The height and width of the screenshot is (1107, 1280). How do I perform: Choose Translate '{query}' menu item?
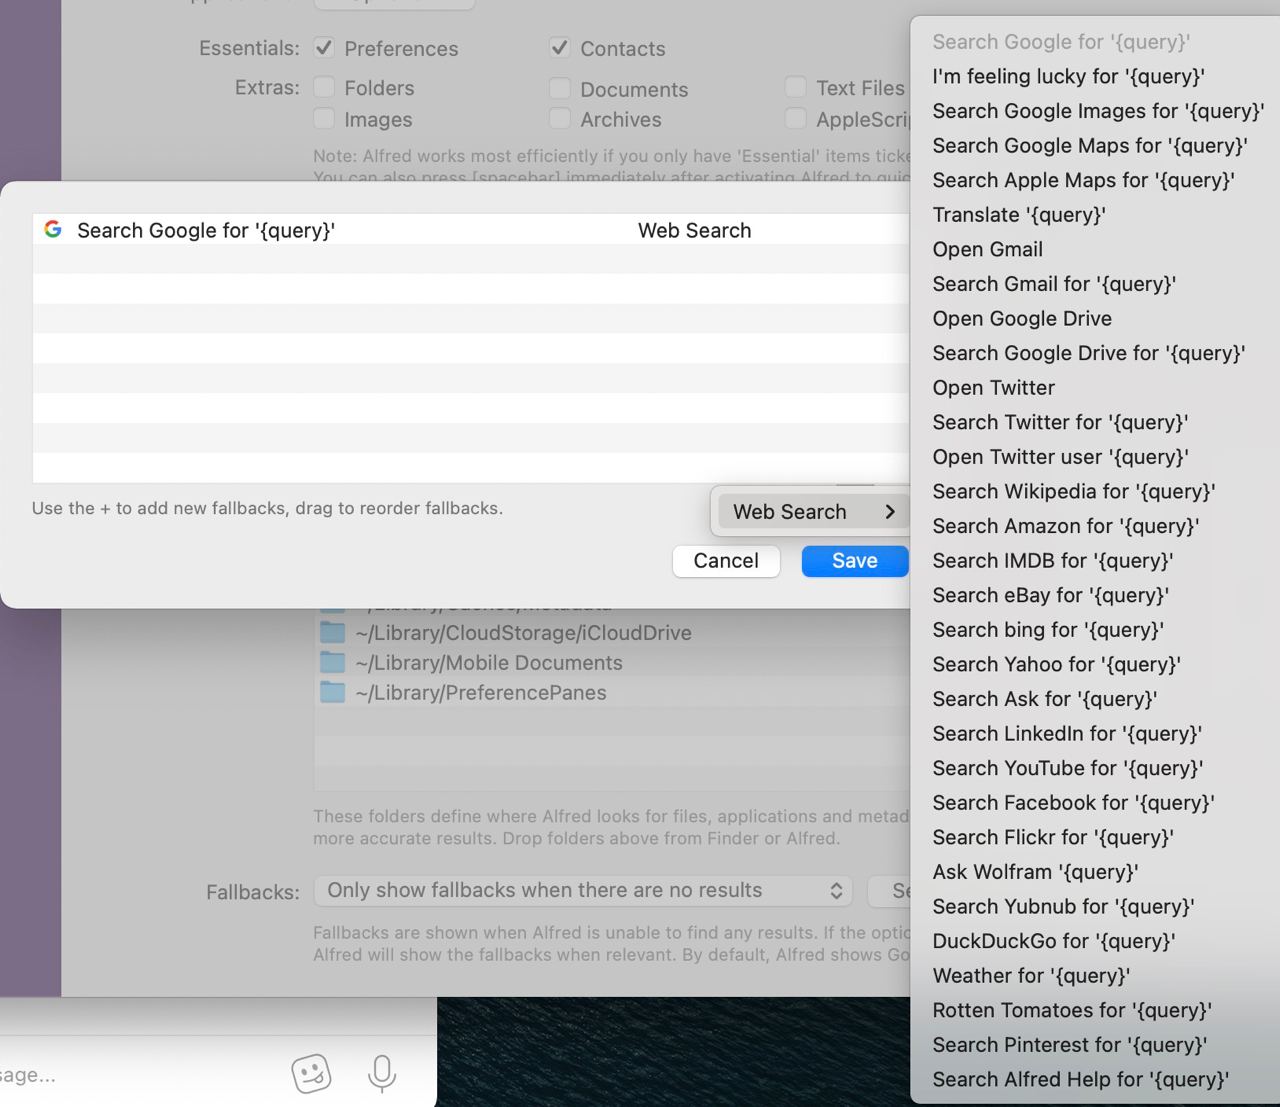pyautogui.click(x=1095, y=215)
